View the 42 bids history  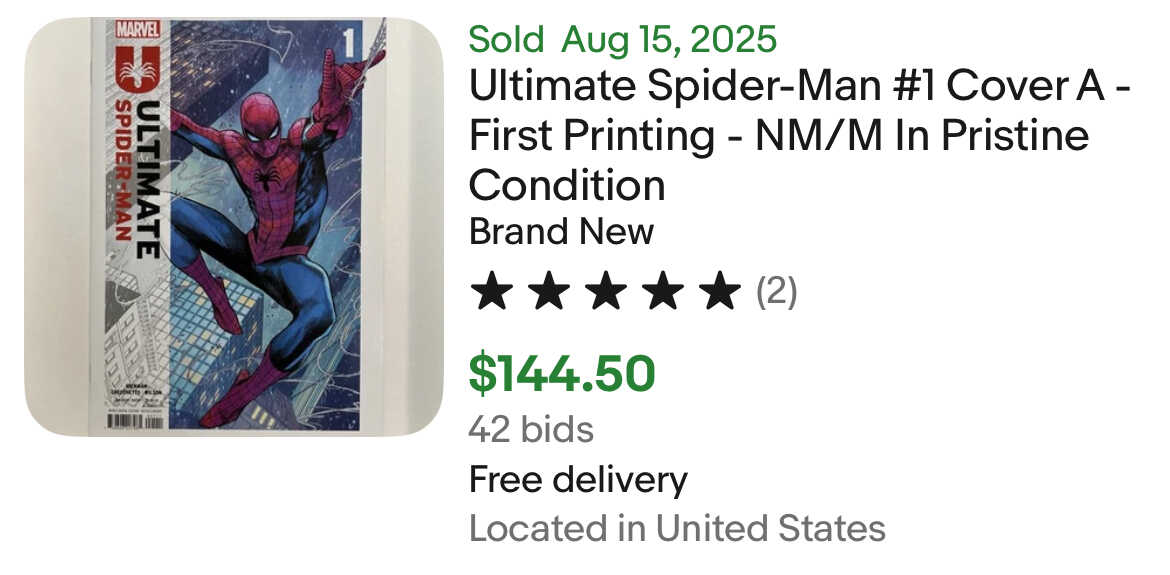[531, 430]
